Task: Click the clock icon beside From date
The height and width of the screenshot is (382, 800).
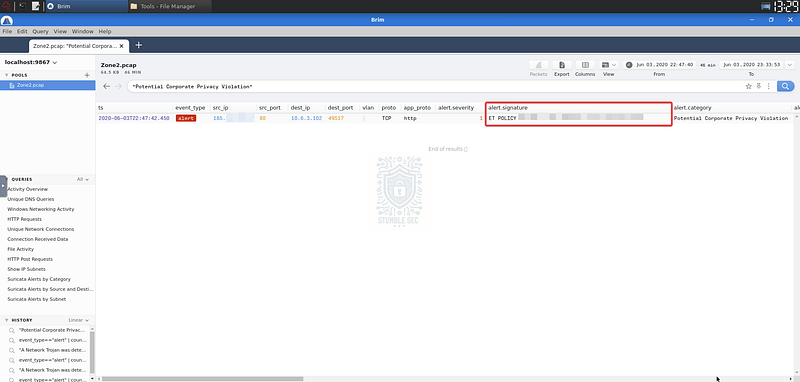Action: point(629,65)
